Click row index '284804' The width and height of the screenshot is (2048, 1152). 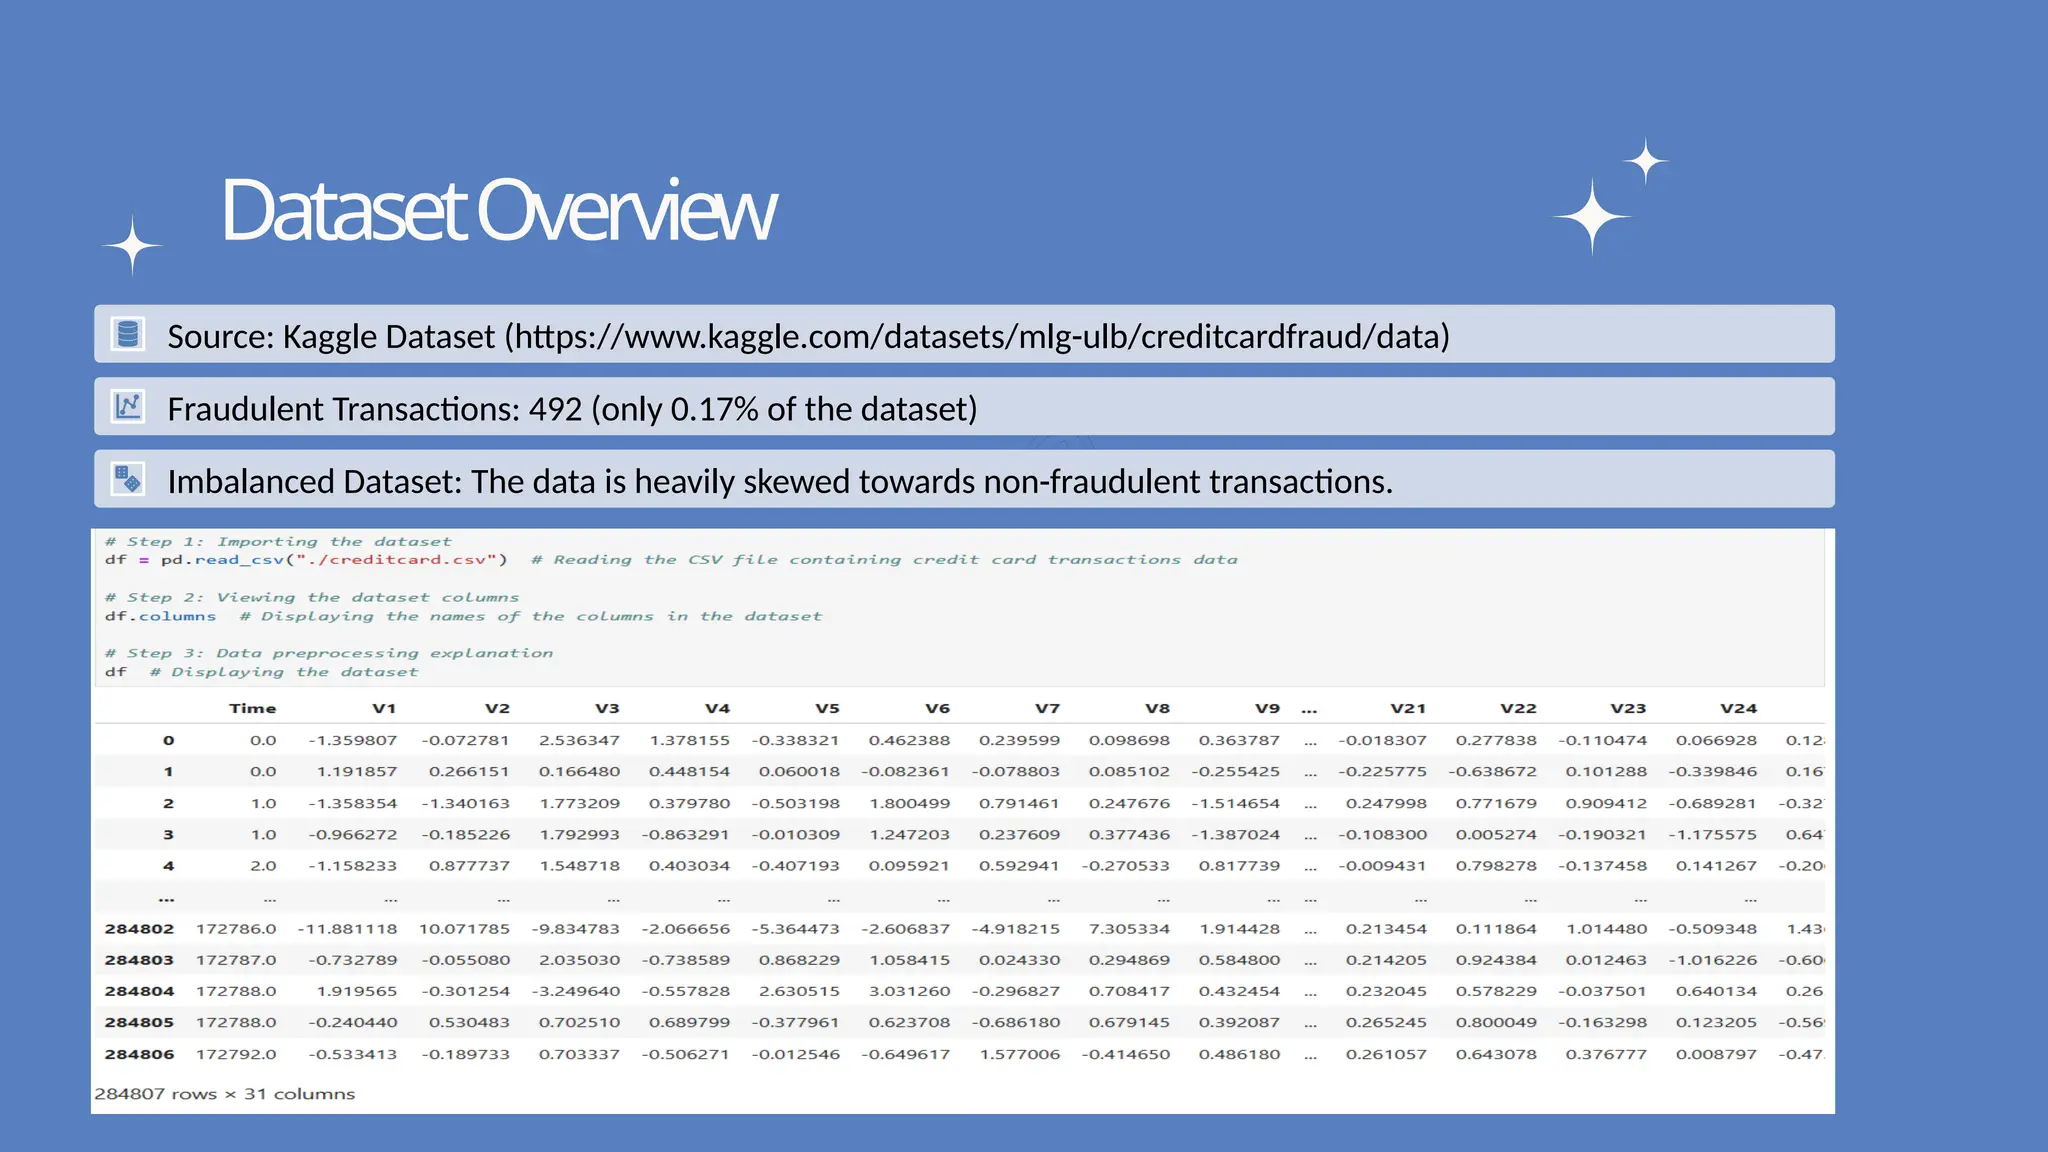coord(139,991)
